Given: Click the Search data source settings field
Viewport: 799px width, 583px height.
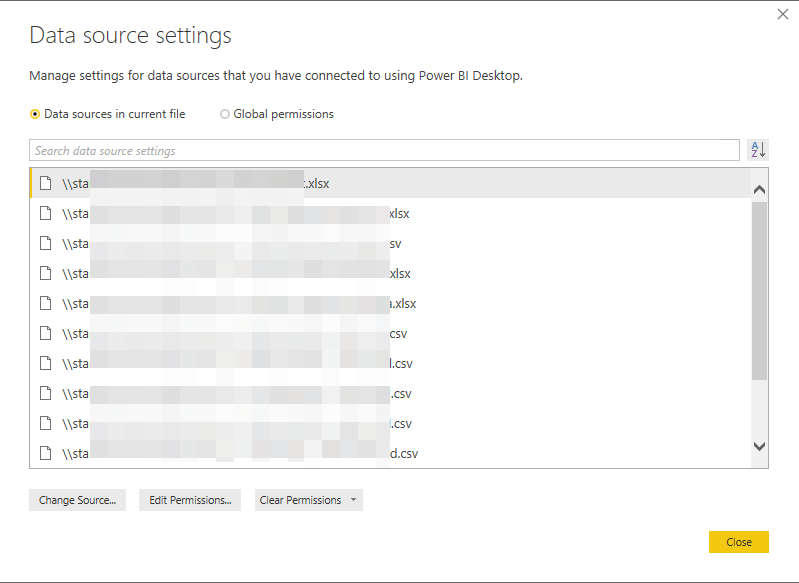Looking at the screenshot, I should coord(384,150).
